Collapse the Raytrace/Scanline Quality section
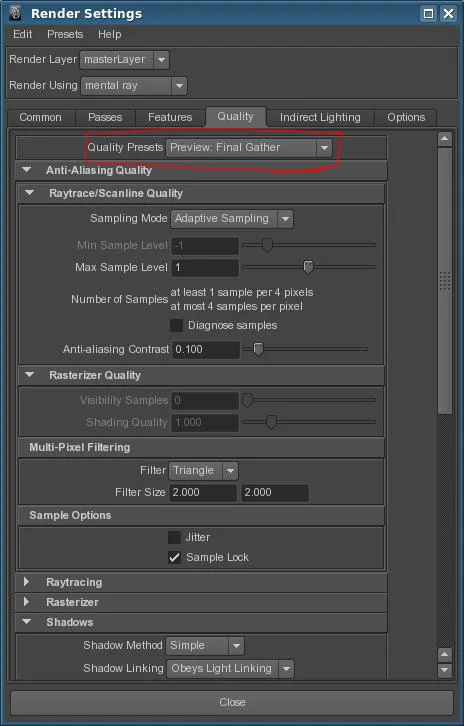This screenshot has height=726, width=464. coord(30,193)
